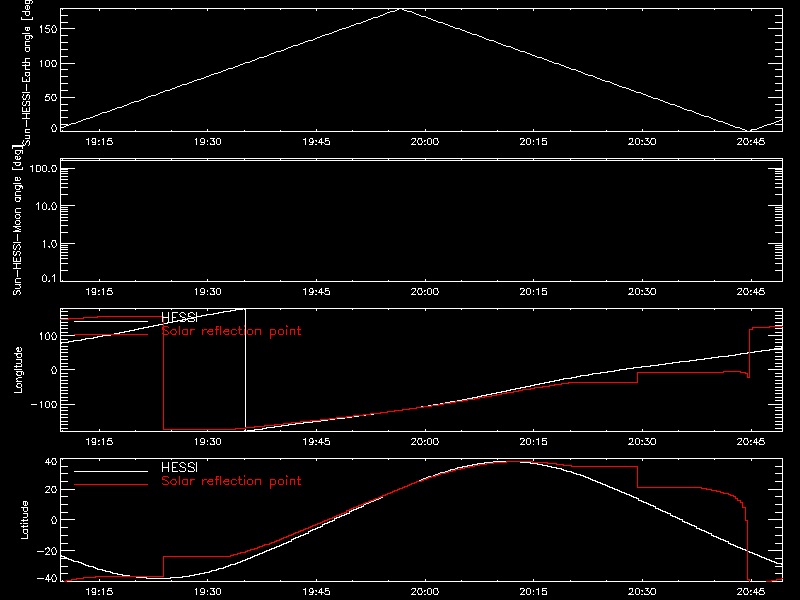
Task: Click the white vertical longitude wrap line
Action: [245, 370]
